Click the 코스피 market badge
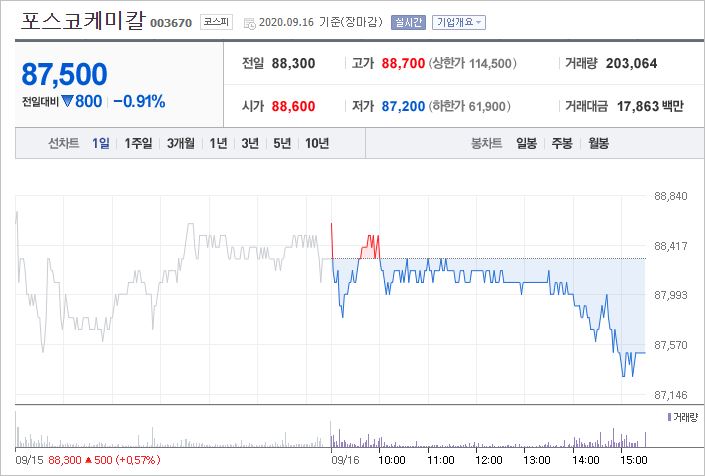Viewport: 705px width, 476px height. pyautogui.click(x=216, y=22)
